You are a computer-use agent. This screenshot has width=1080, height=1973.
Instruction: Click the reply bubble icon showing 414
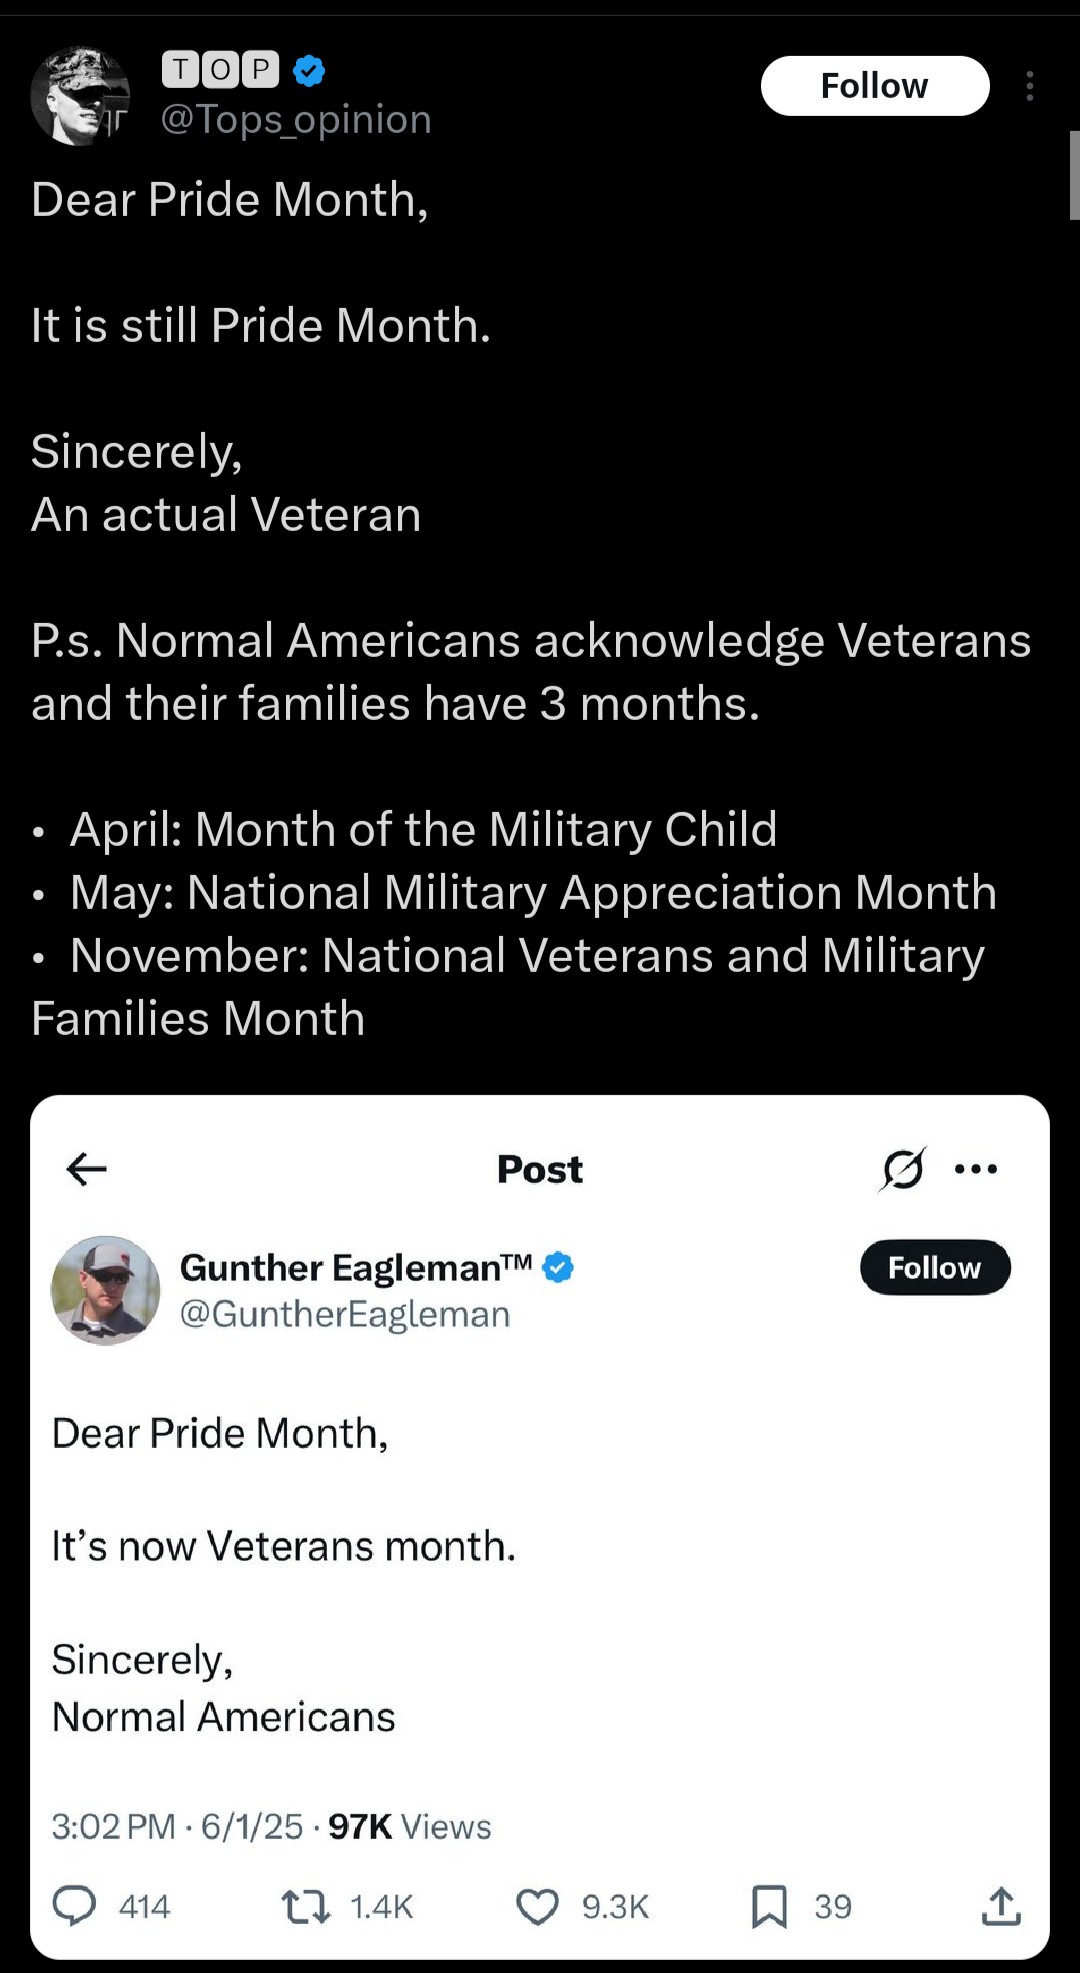(x=75, y=1906)
